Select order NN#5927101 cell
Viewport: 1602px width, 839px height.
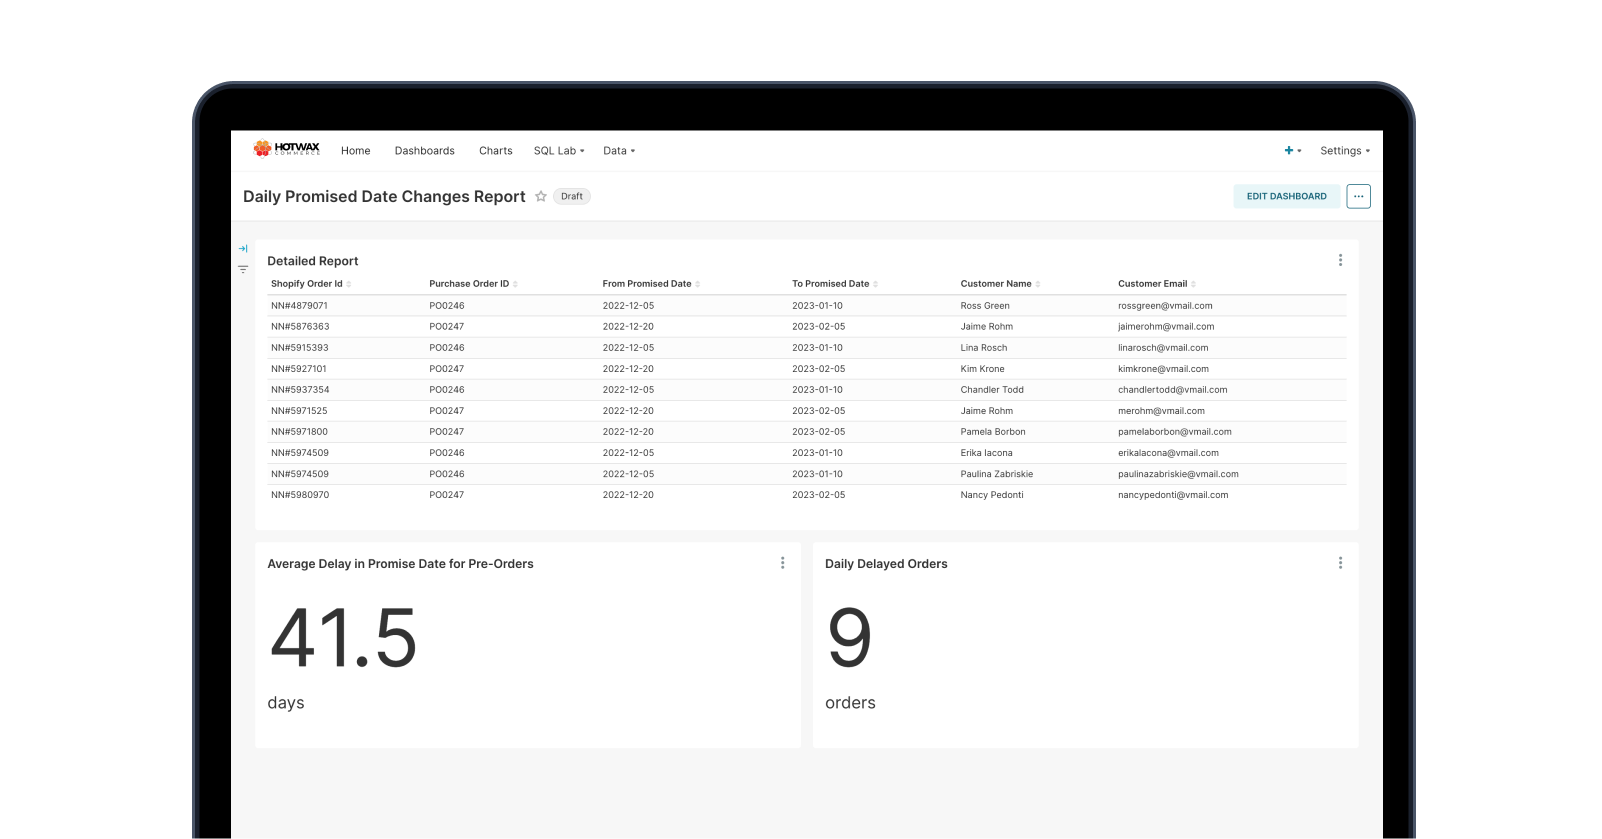point(298,369)
